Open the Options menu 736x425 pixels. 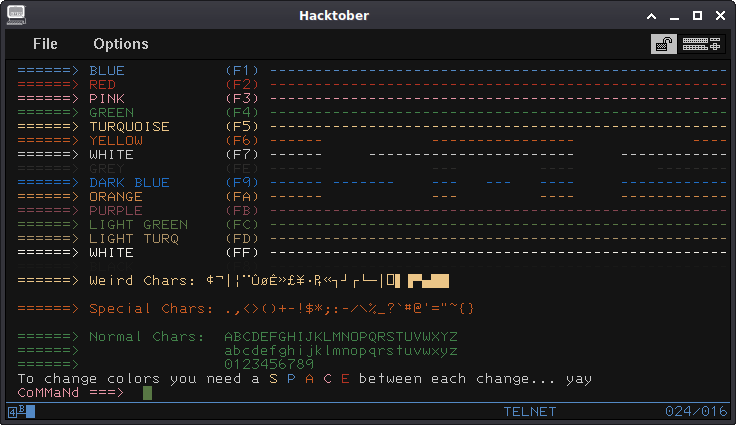point(121,44)
